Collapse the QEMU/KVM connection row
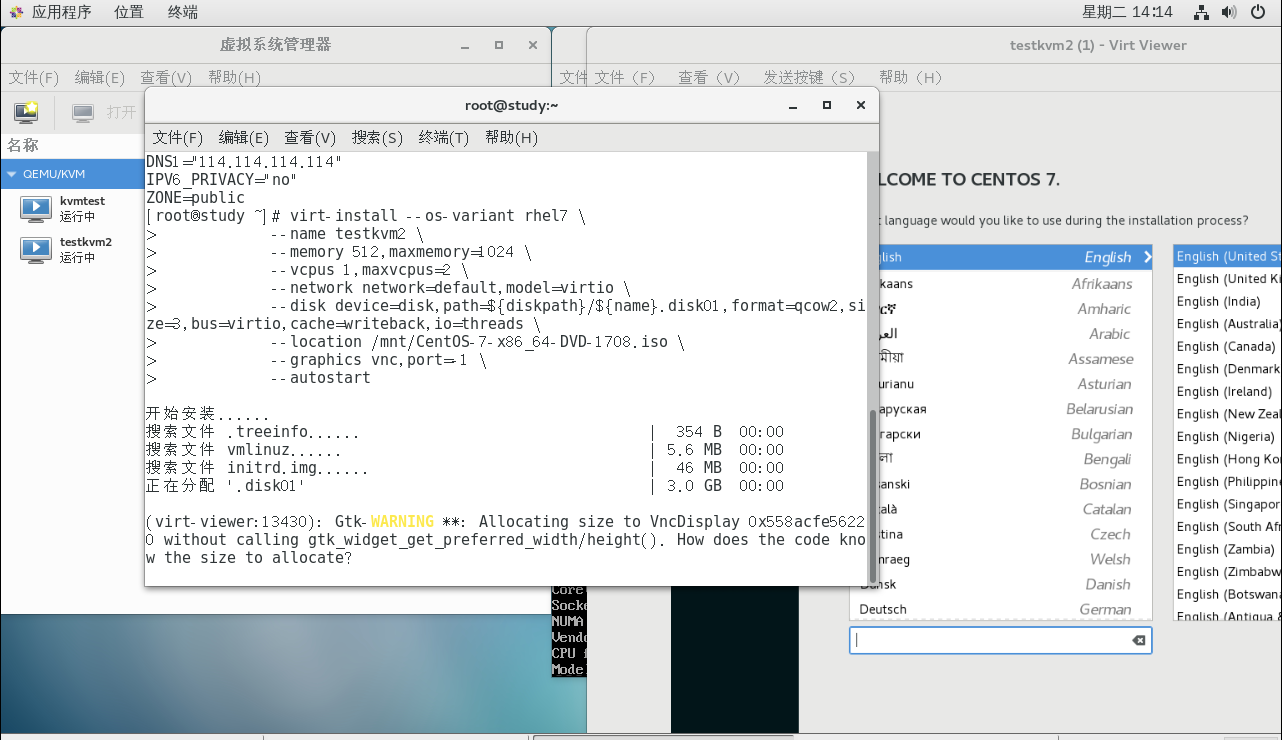The image size is (1282, 740). tap(12, 174)
